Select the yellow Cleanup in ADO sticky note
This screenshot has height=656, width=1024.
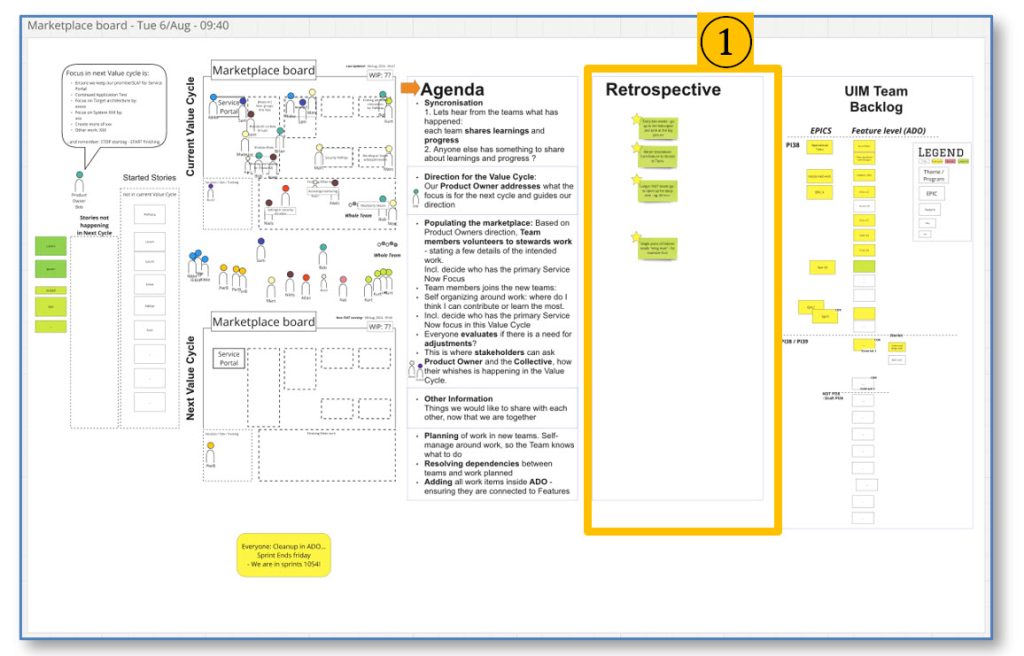[x=283, y=555]
